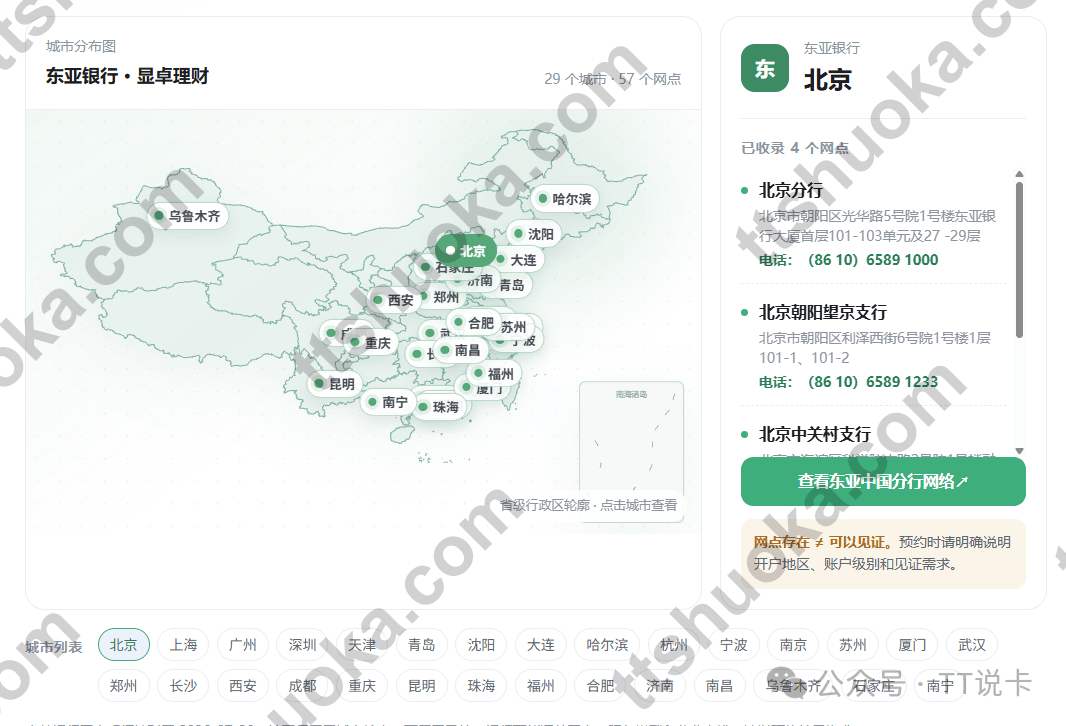The width and height of the screenshot is (1066, 726).
Task: Select 天津 in the city list
Action: coord(362,644)
